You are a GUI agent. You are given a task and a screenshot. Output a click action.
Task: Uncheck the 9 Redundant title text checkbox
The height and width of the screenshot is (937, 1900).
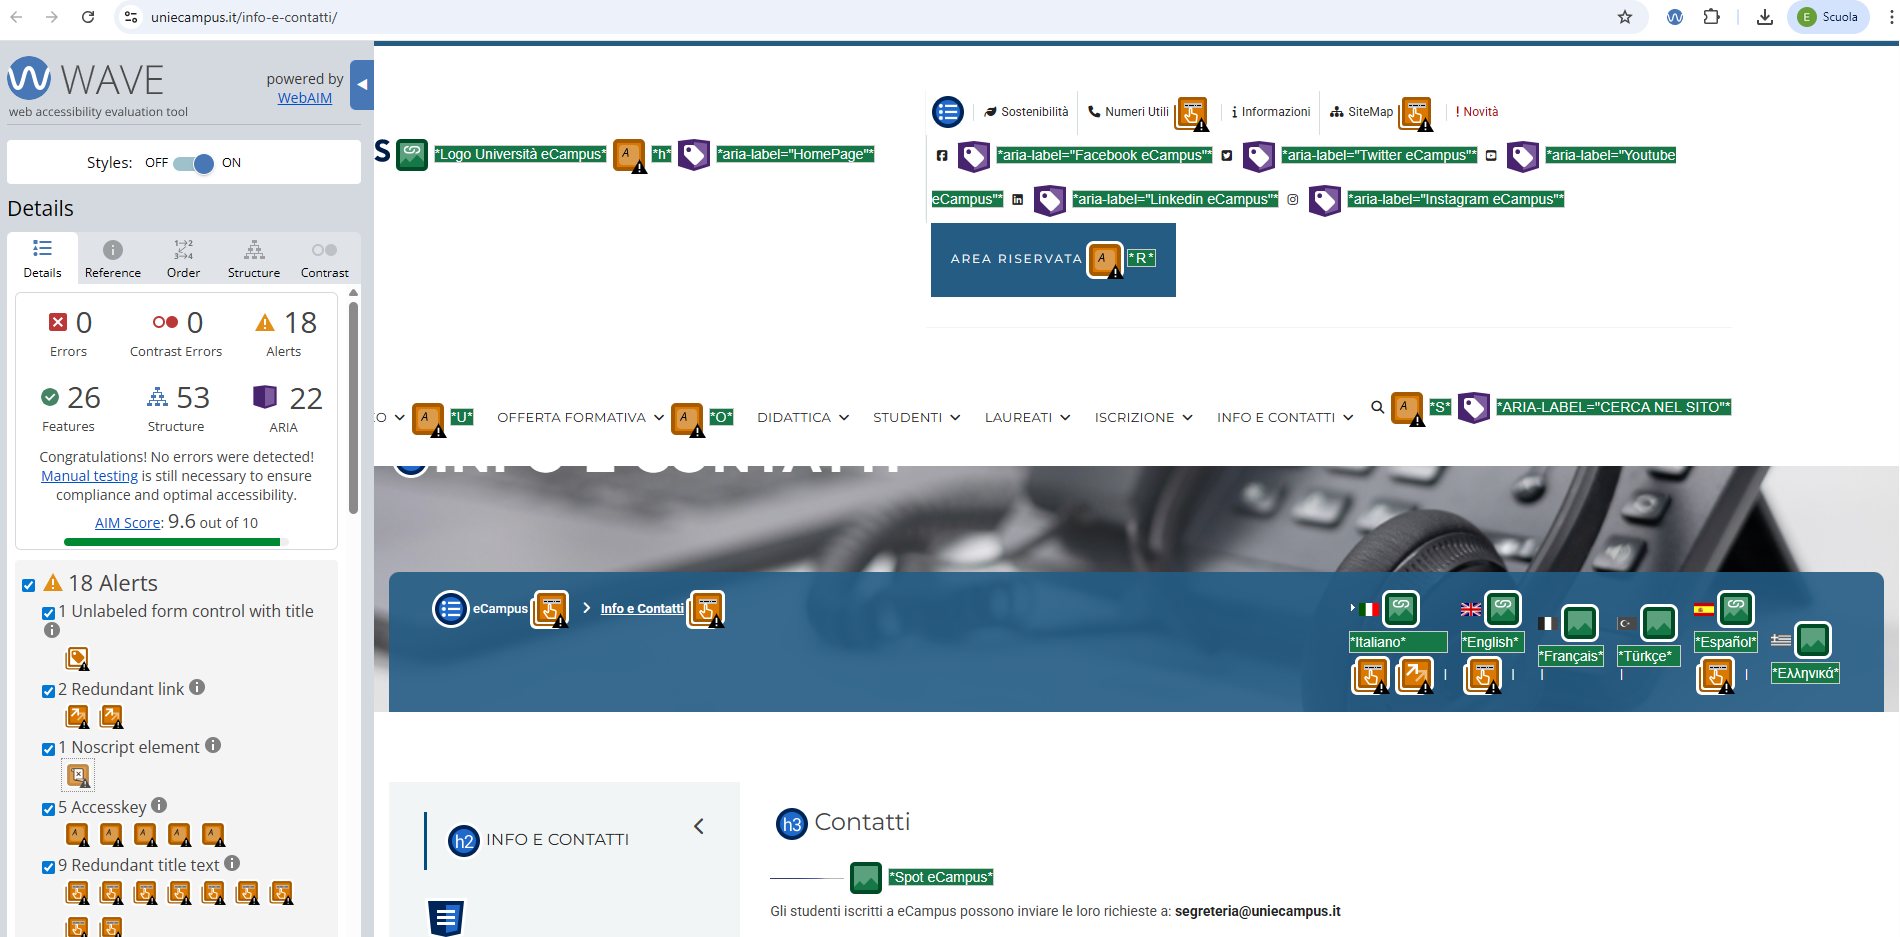tap(48, 867)
